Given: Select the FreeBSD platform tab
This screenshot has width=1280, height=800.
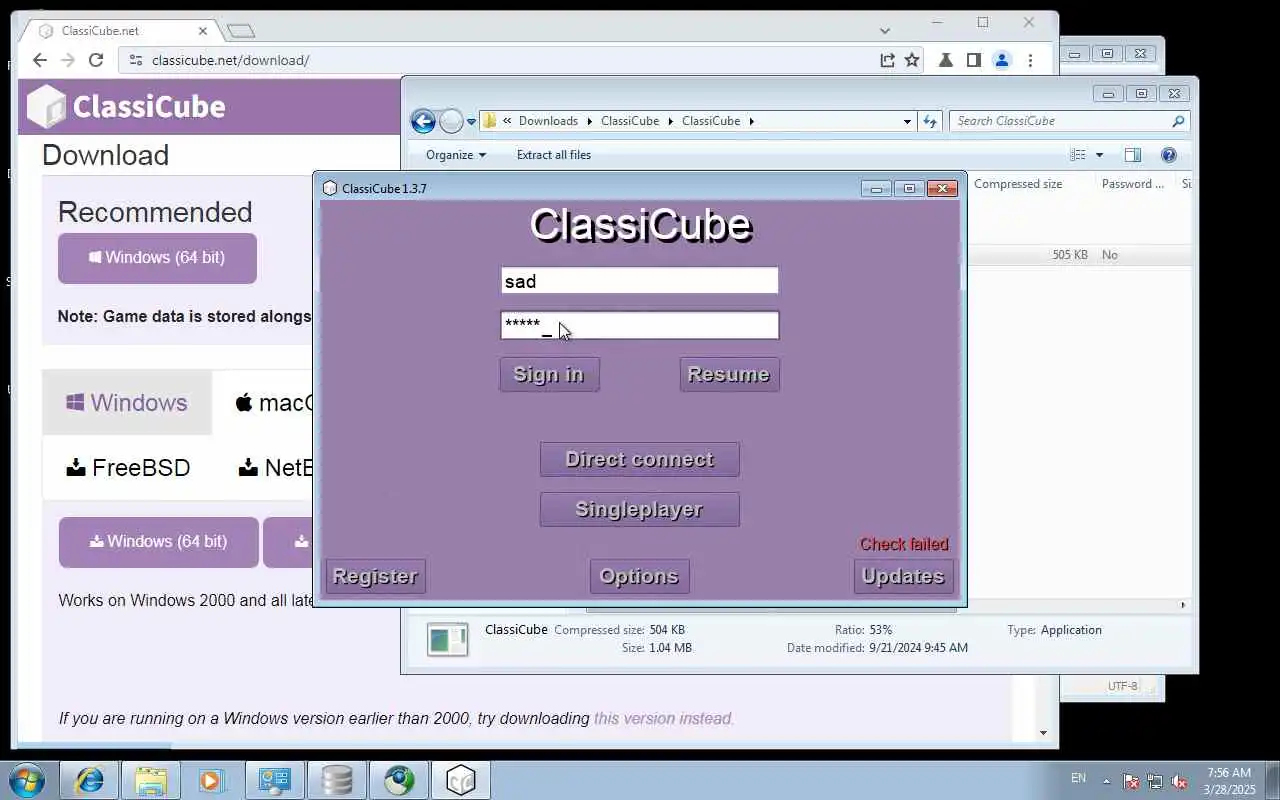Looking at the screenshot, I should (x=127, y=467).
